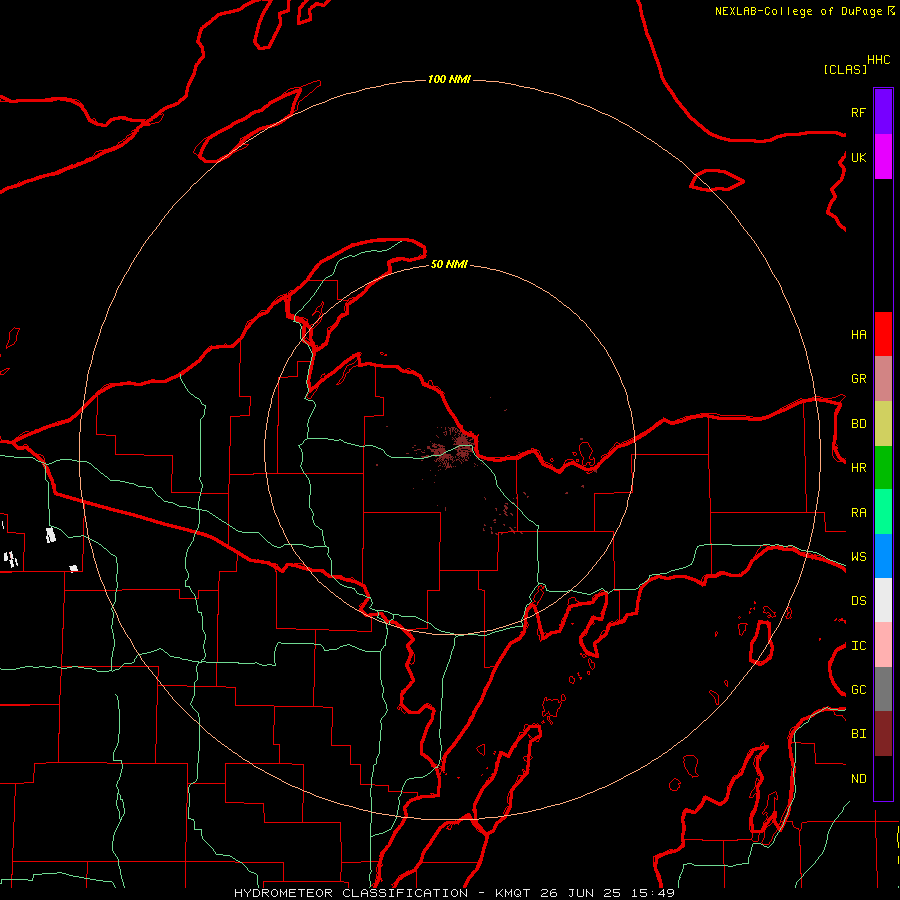Click the HR legend label
This screenshot has width=900, height=900.
(x=858, y=468)
